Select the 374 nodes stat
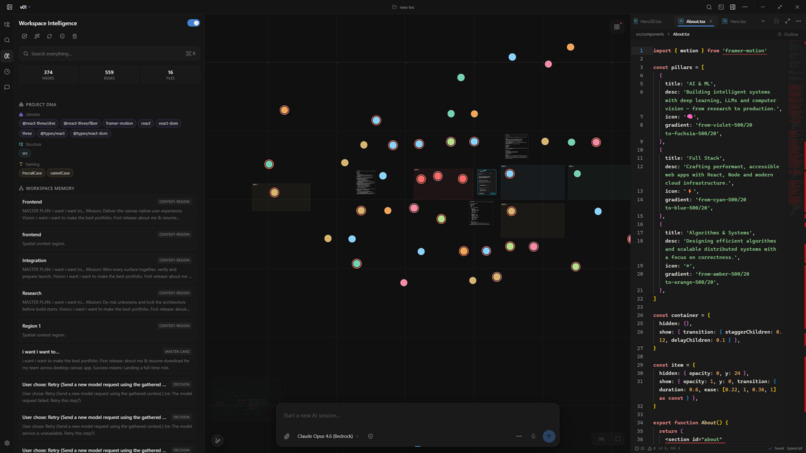This screenshot has height=453, width=806. [48, 75]
